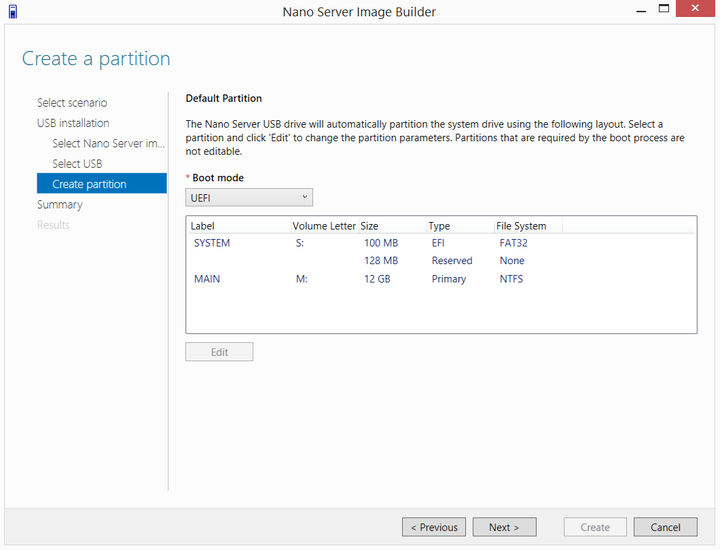Cancel the wizard
Image resolution: width=720 pixels, height=550 pixels.
pyautogui.click(x=665, y=528)
